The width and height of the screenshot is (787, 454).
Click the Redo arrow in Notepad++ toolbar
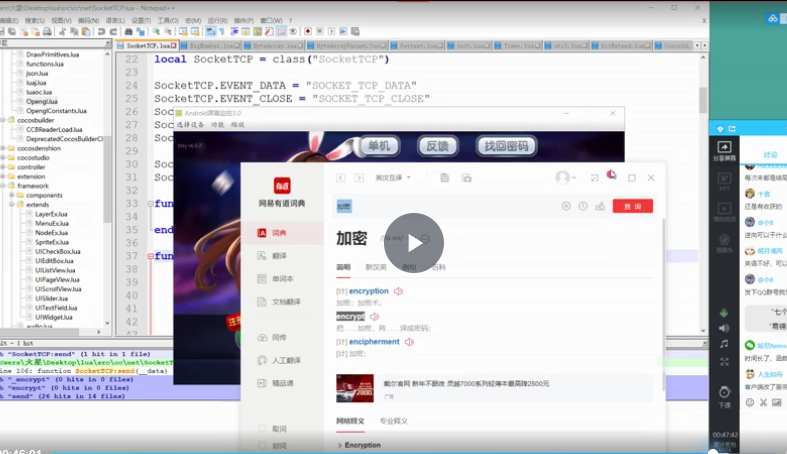click(113, 32)
